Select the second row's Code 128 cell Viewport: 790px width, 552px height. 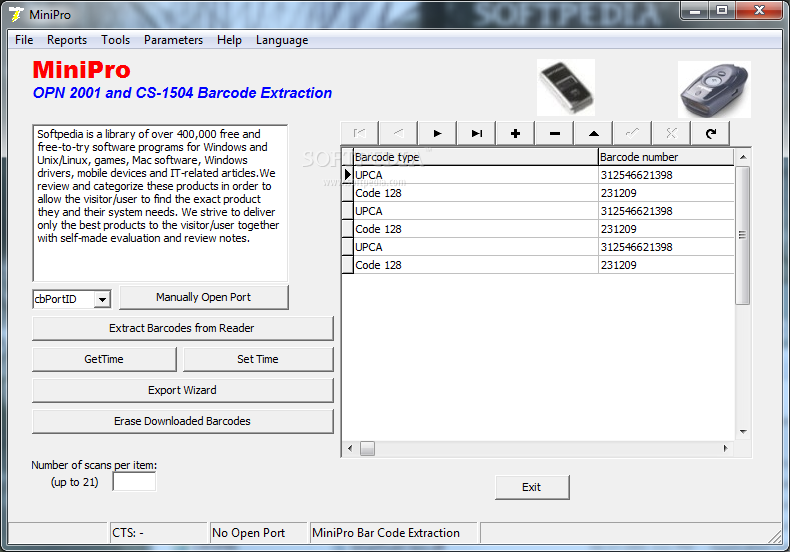[476, 193]
